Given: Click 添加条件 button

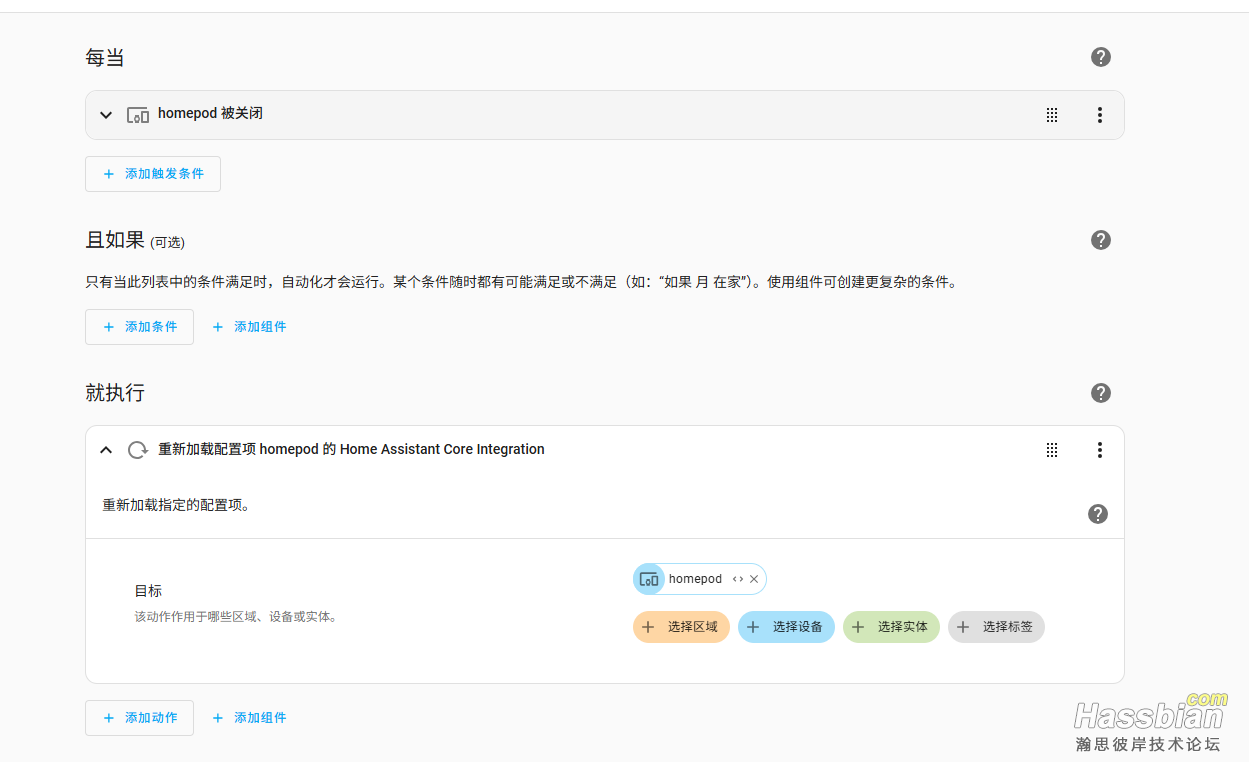Looking at the screenshot, I should coord(139,327).
